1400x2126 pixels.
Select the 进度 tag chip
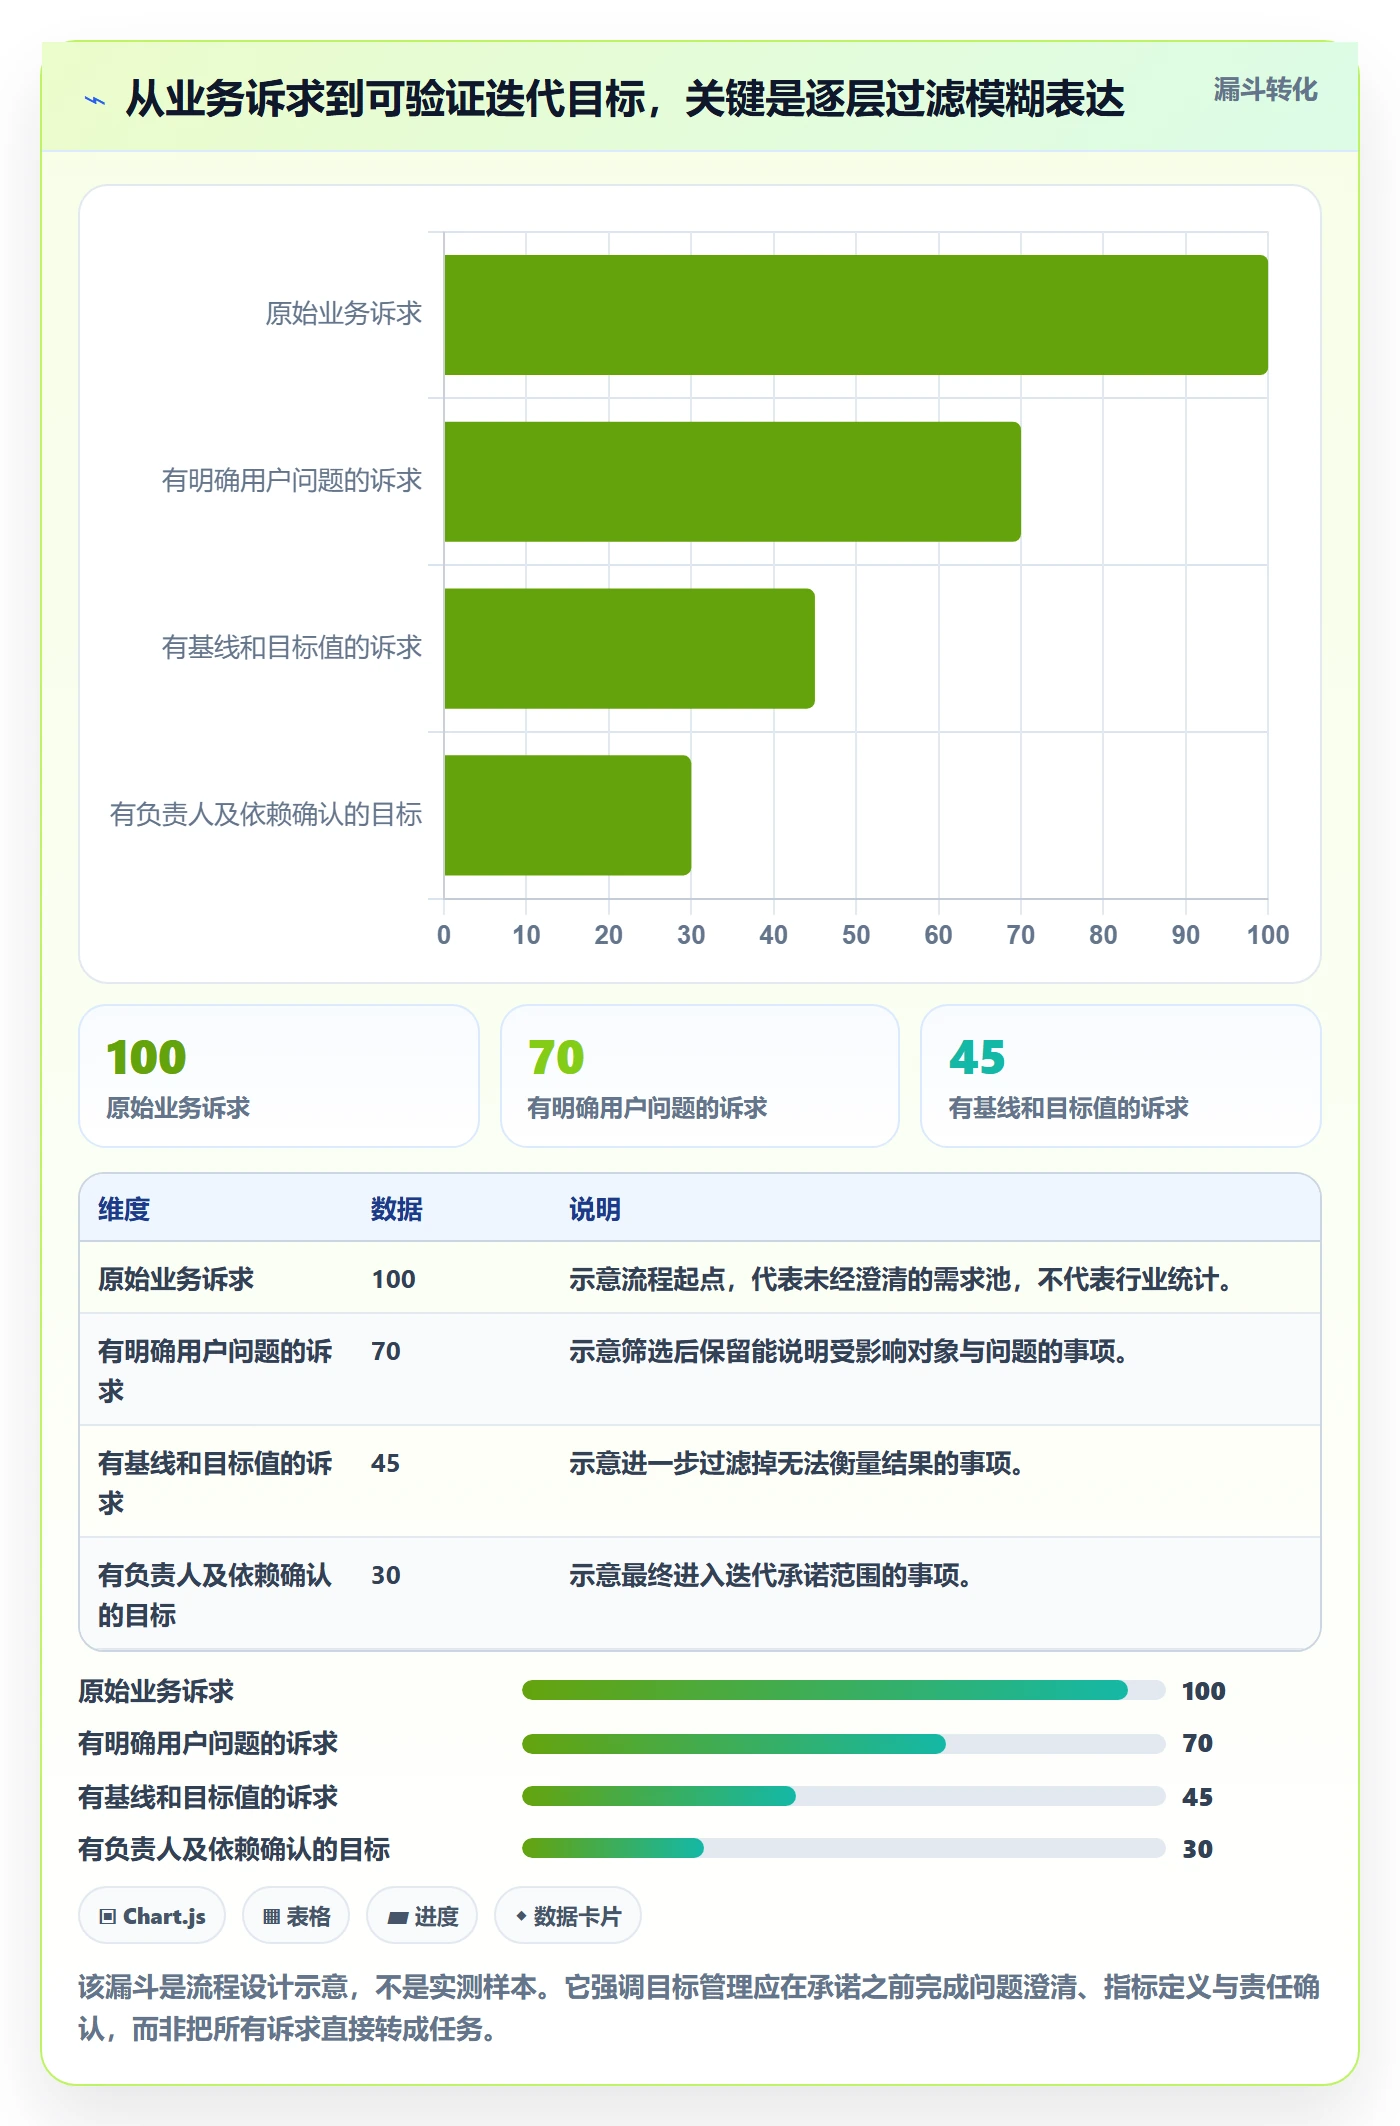422,1916
